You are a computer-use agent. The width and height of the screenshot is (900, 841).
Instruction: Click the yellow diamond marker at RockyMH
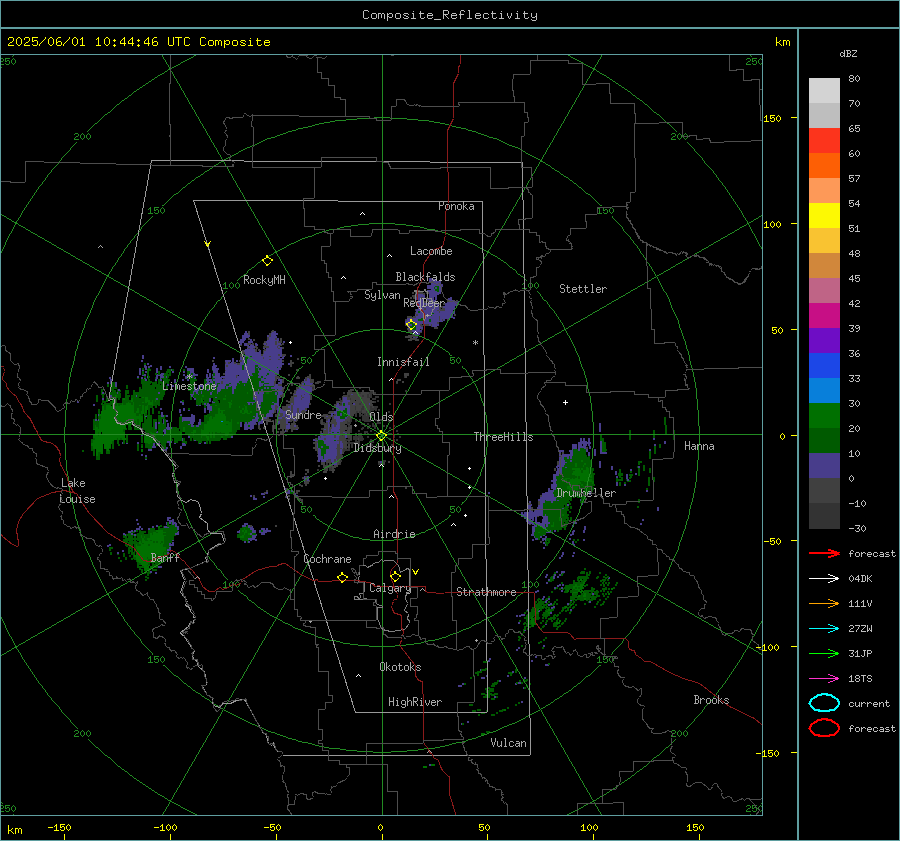click(267, 261)
